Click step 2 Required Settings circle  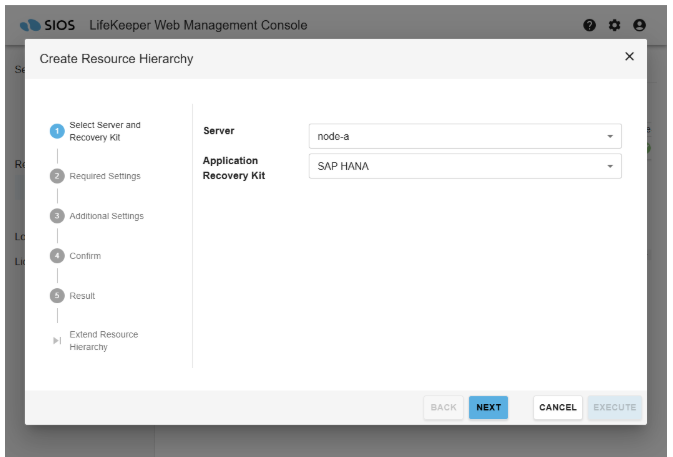tap(57, 176)
